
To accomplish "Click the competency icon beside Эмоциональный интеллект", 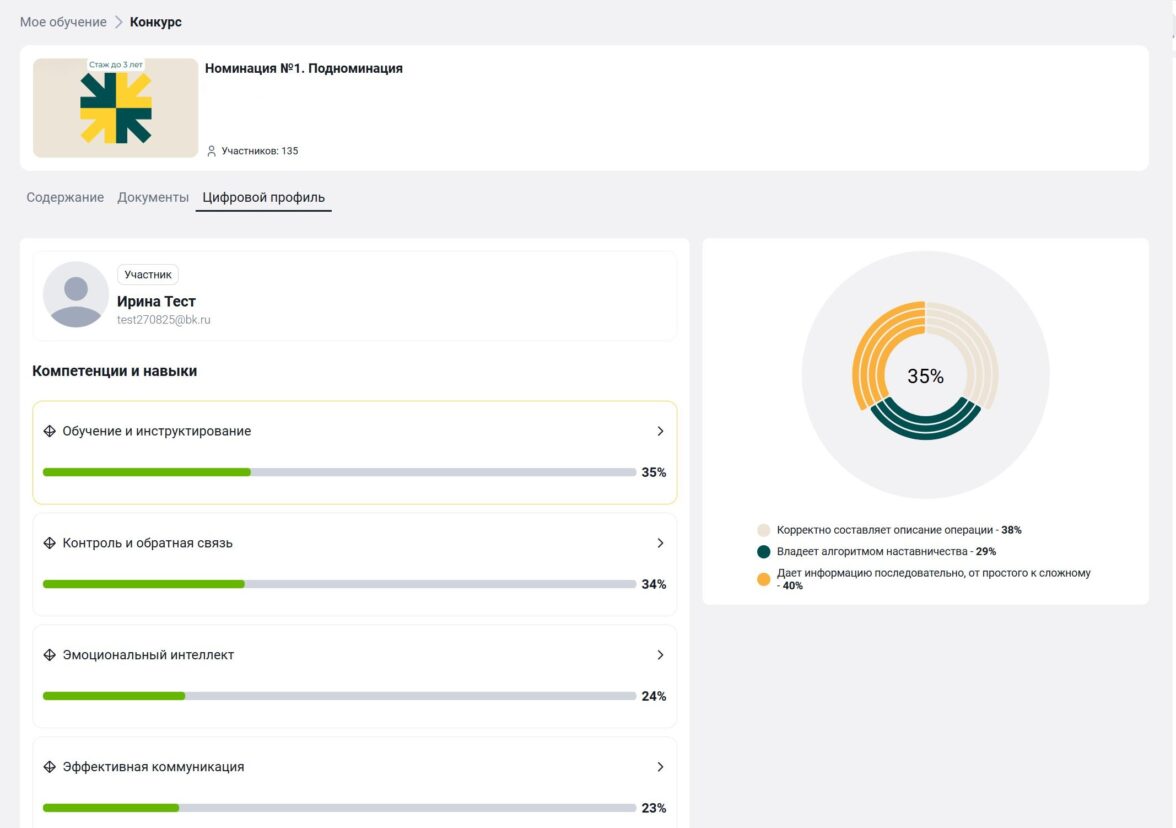I will 49,655.
